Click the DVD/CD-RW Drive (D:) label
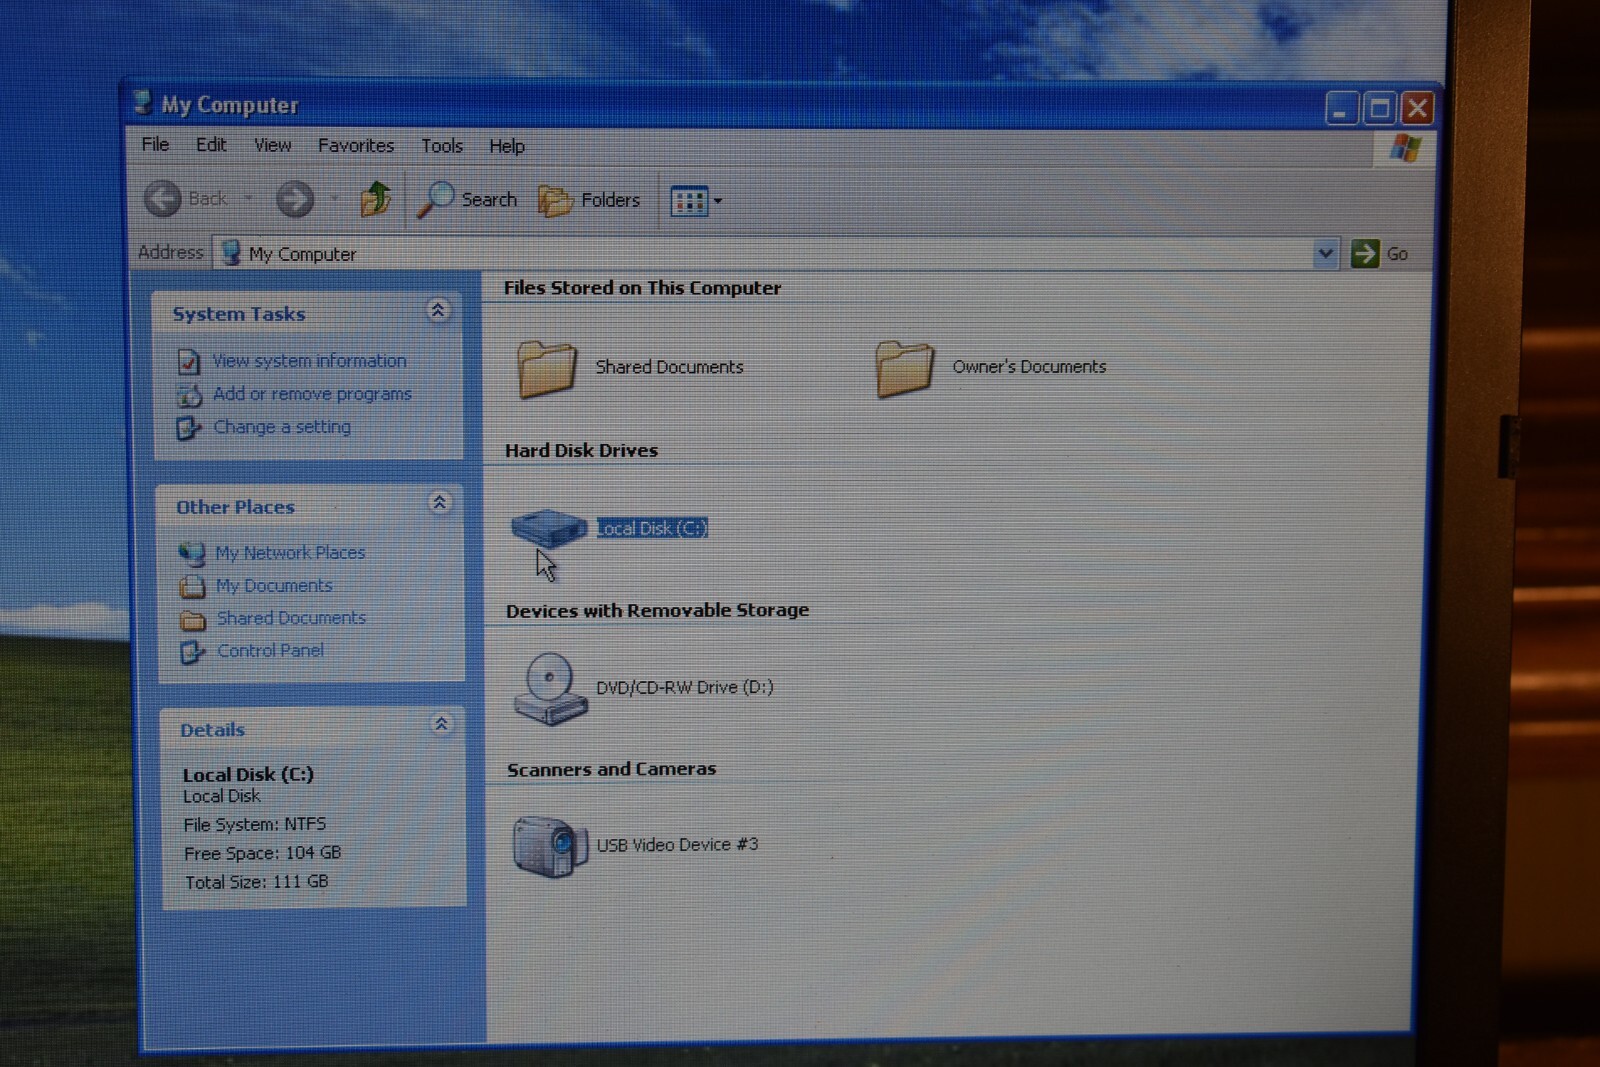Image resolution: width=1600 pixels, height=1067 pixels. pos(684,687)
